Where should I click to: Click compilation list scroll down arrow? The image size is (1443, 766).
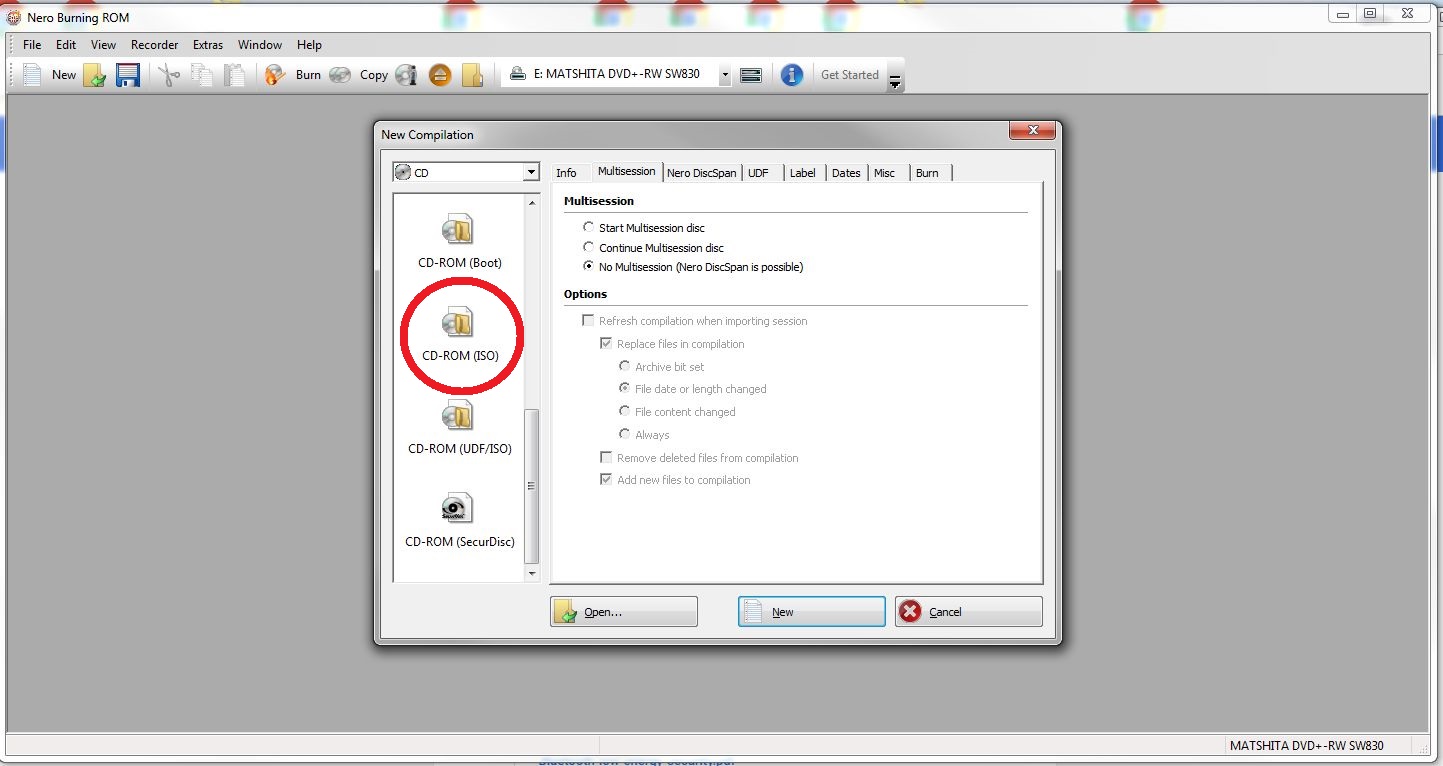click(532, 574)
